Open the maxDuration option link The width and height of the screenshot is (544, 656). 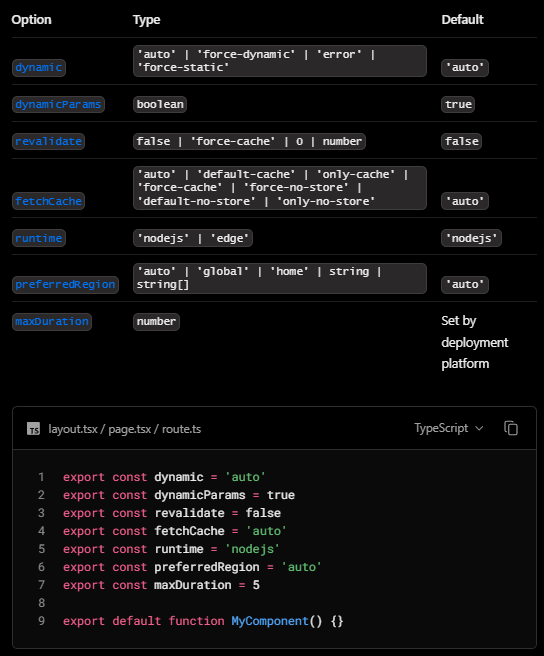(52, 322)
